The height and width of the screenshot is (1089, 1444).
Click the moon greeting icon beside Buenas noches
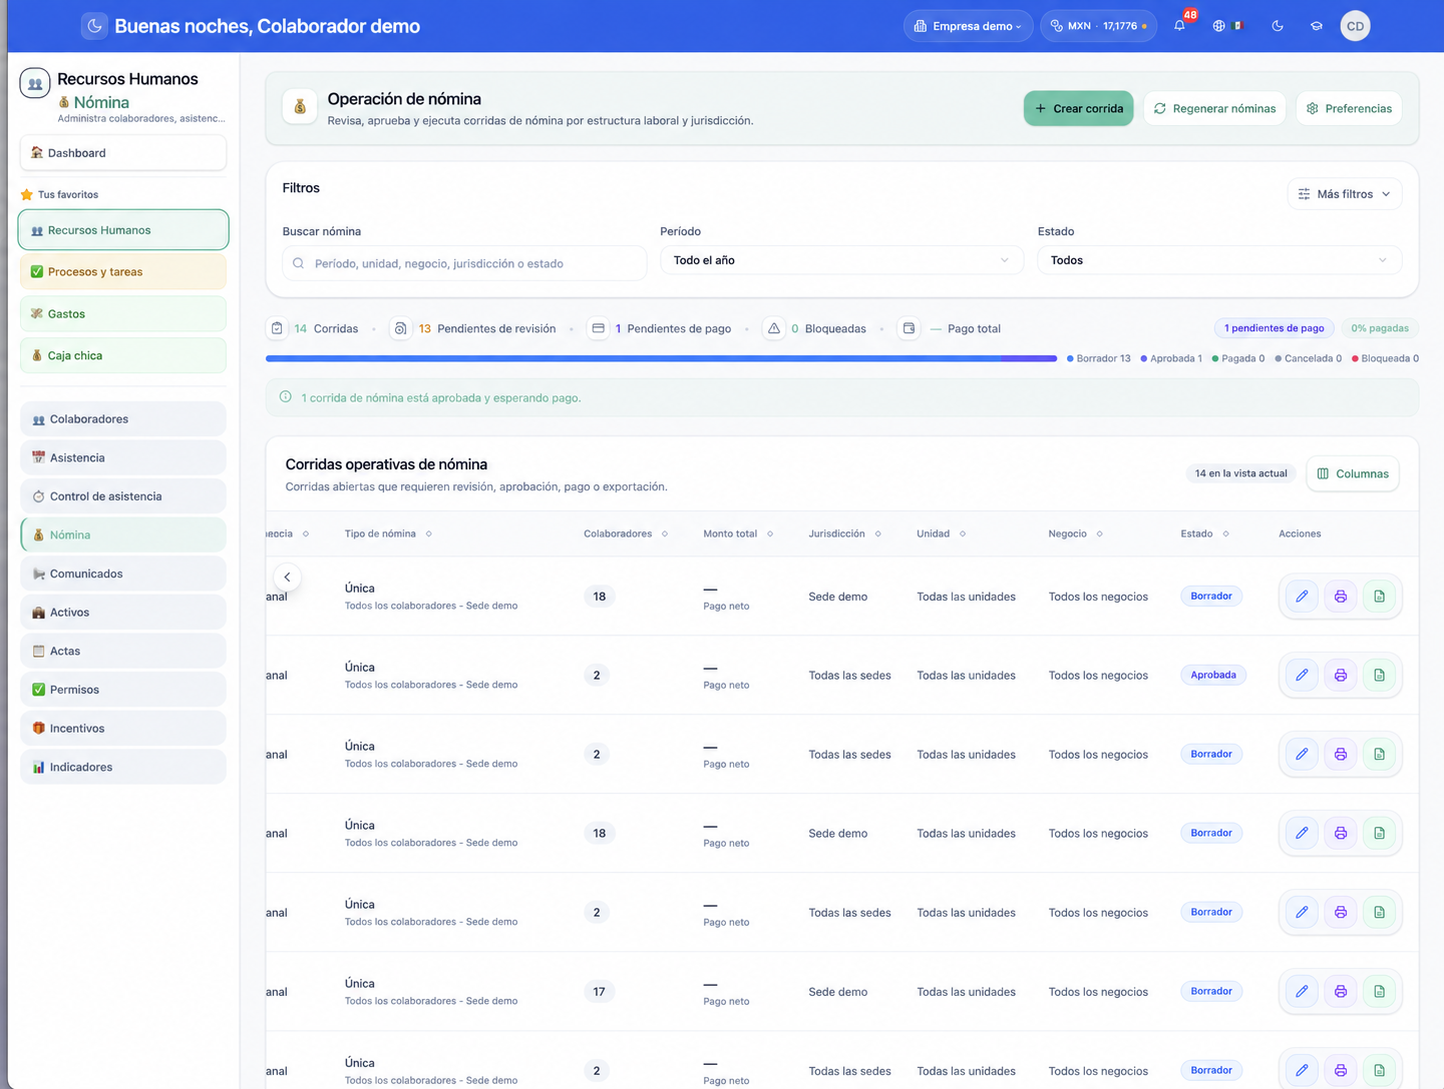pyautogui.click(x=94, y=26)
